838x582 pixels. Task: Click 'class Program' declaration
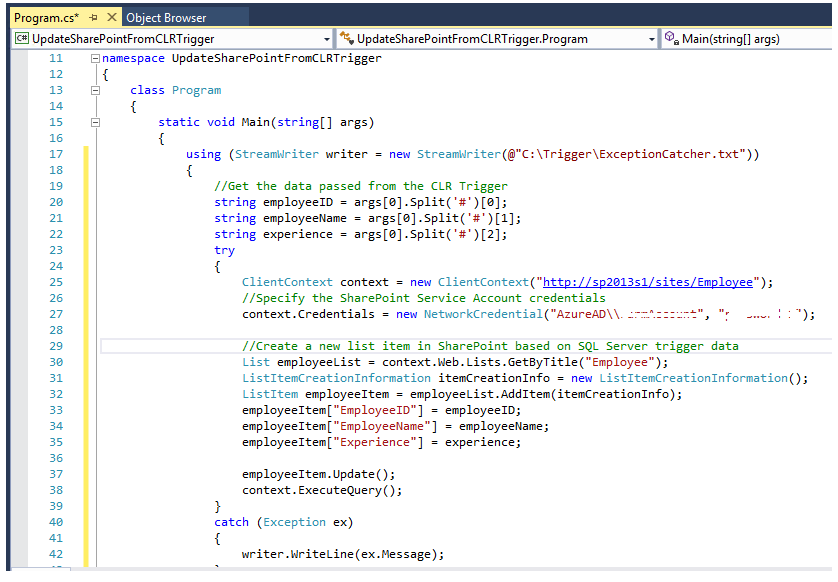coord(175,90)
